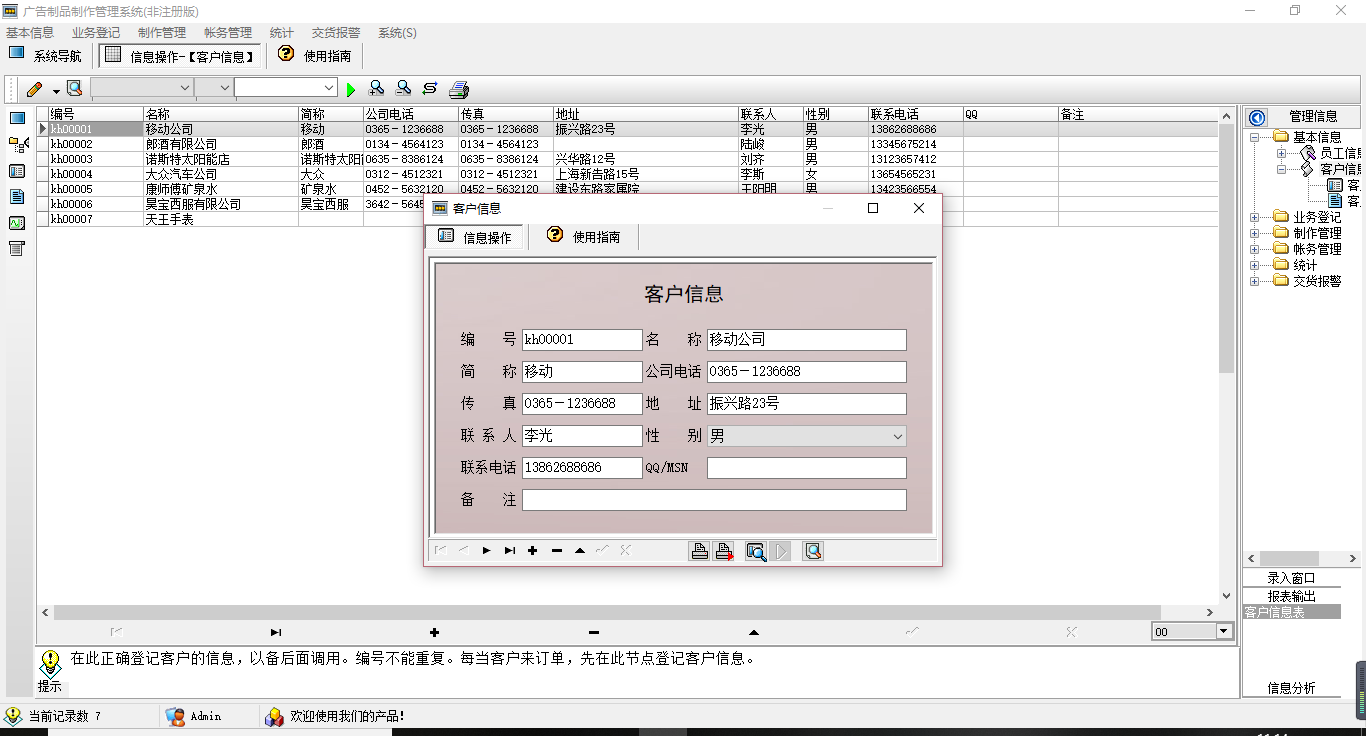The image size is (1366, 736).
Task: Click the last record button in main bottom navigator
Action: (x=276, y=632)
